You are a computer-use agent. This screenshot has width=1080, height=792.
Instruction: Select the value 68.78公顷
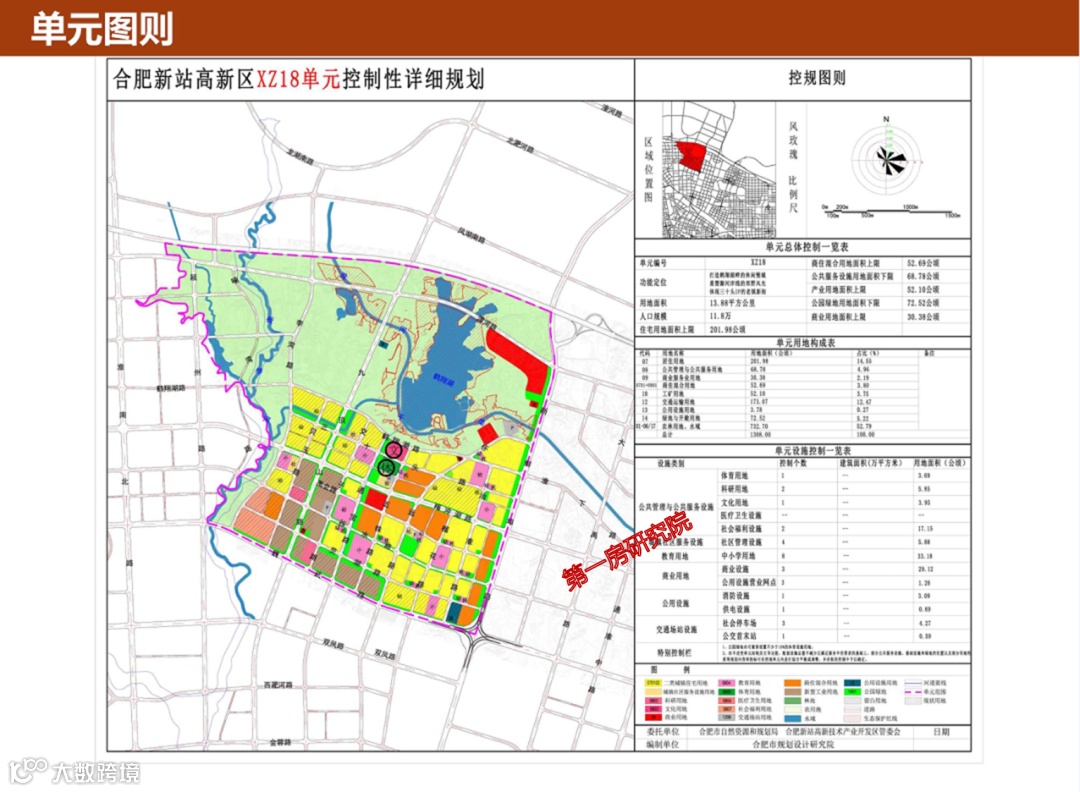click(924, 276)
